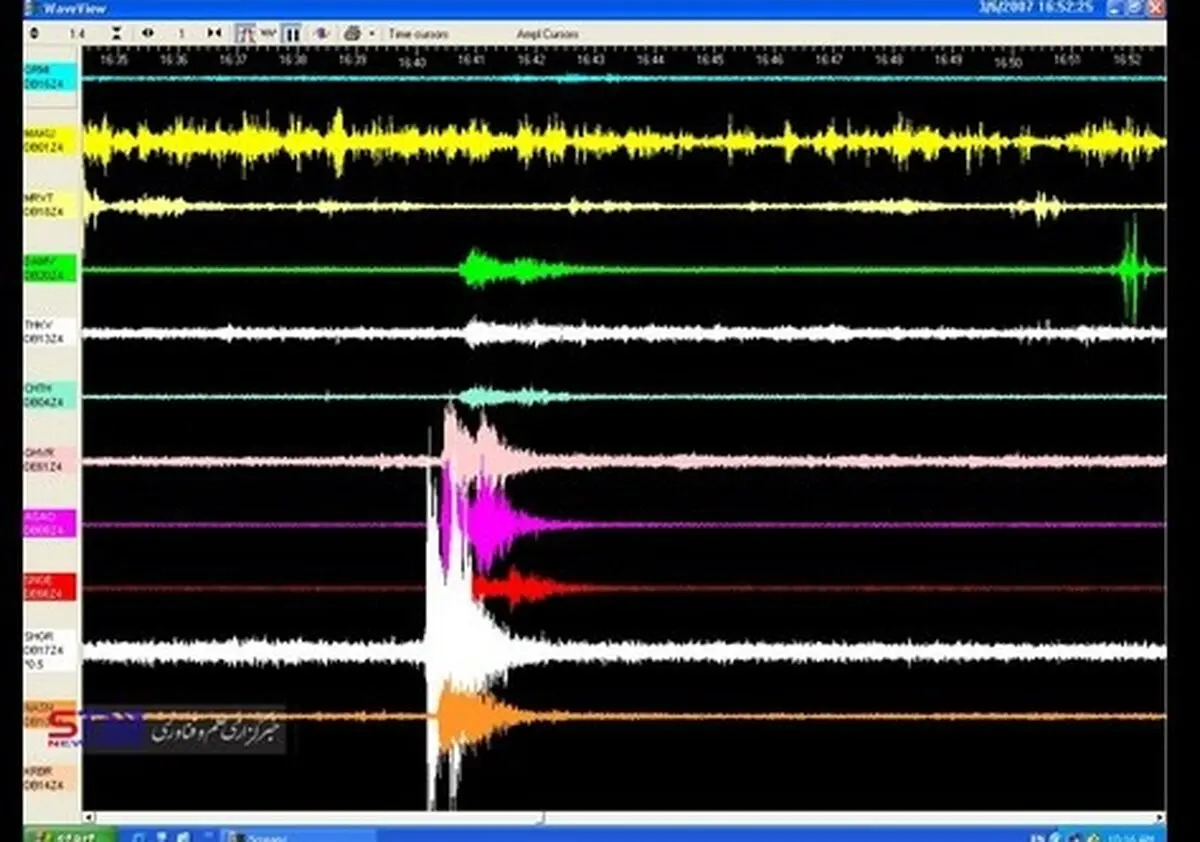Select the bright yellow DB01Z4 channel label
Screen dimensions: 1200x842
pyautogui.click(x=50, y=141)
